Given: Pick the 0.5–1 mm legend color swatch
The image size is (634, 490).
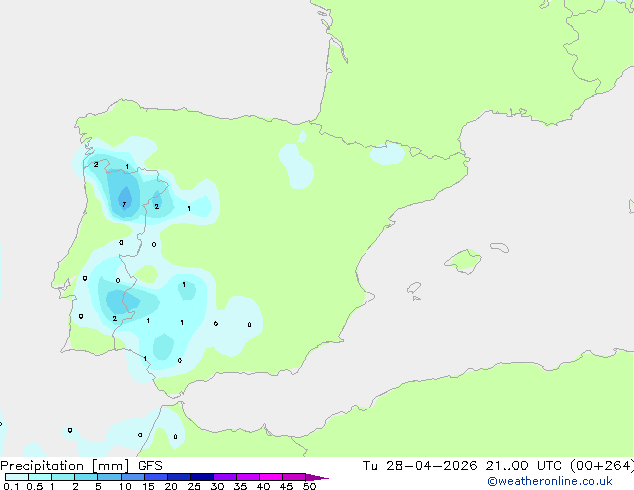Looking at the screenshot, I should 40,477.
